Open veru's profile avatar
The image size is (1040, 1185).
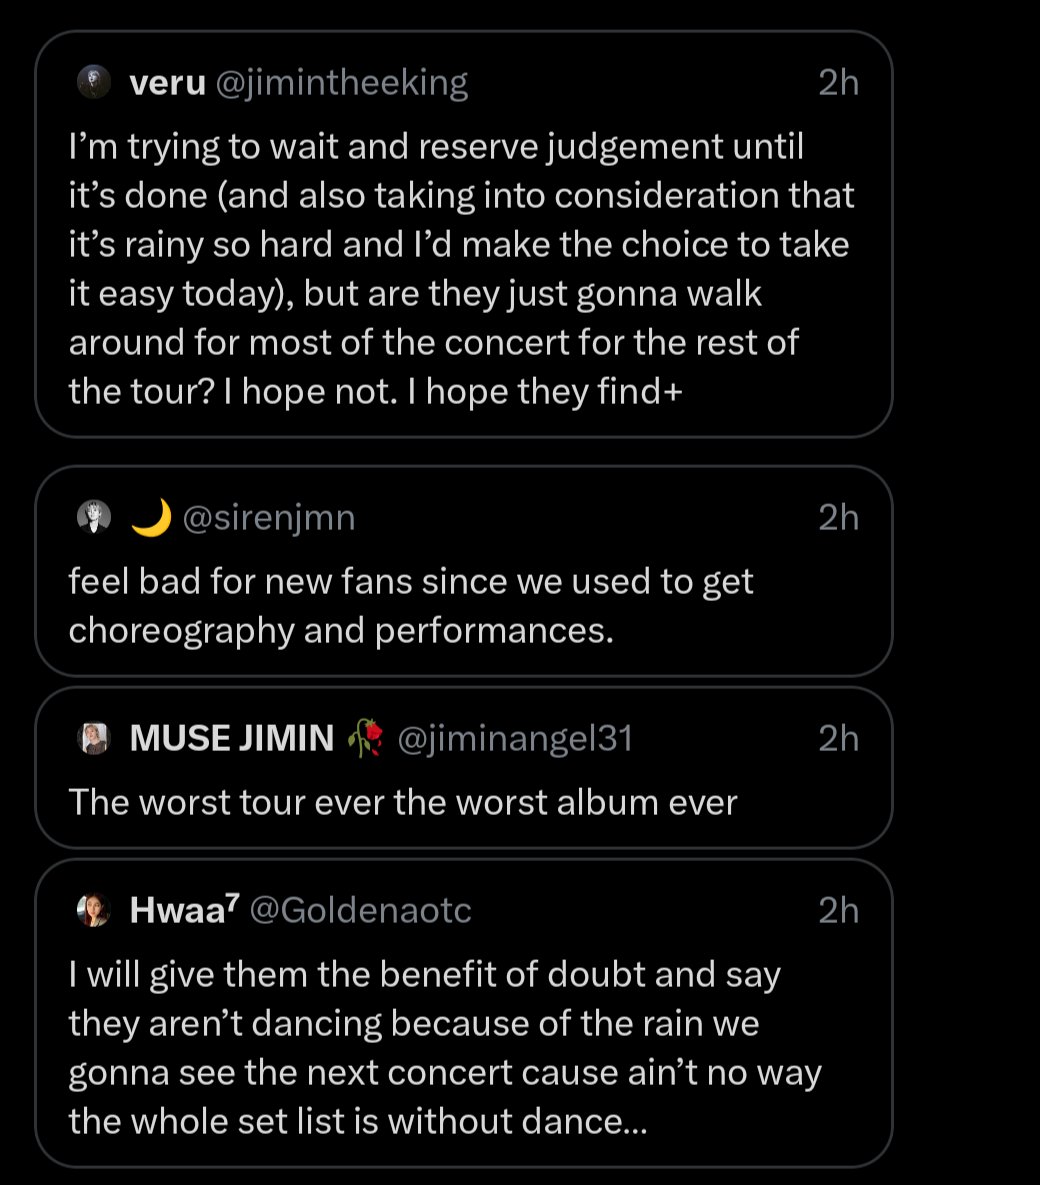click(x=94, y=82)
